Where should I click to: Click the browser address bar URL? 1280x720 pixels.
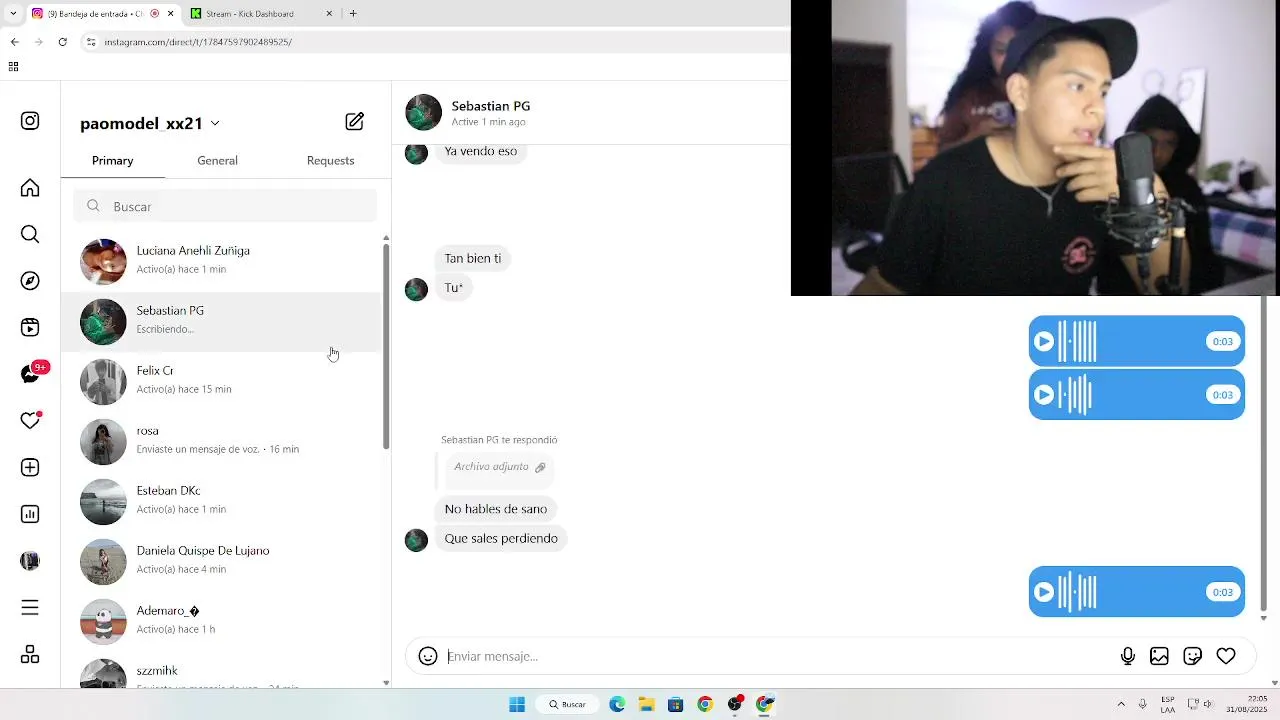(198, 42)
